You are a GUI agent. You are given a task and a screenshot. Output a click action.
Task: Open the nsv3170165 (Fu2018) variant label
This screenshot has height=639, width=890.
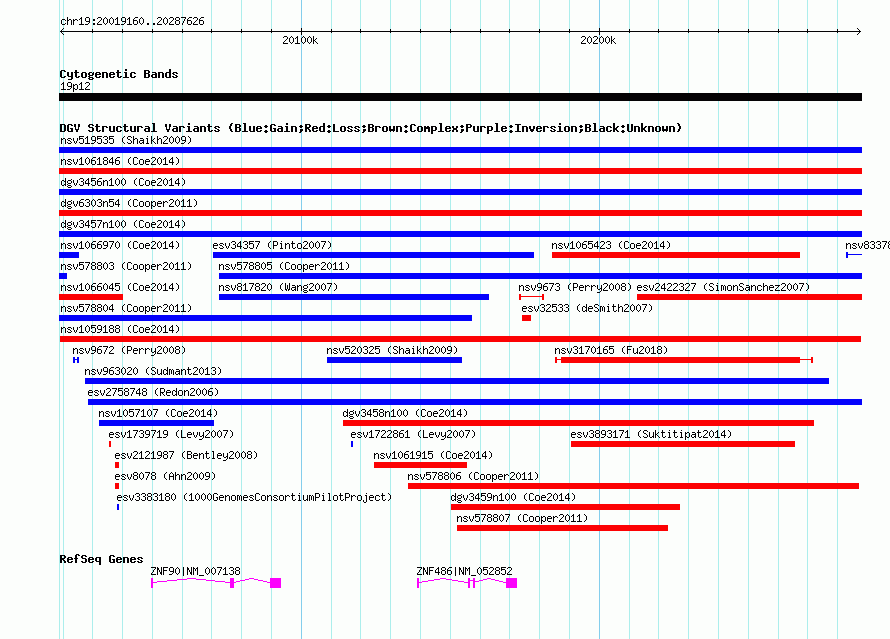coord(611,350)
